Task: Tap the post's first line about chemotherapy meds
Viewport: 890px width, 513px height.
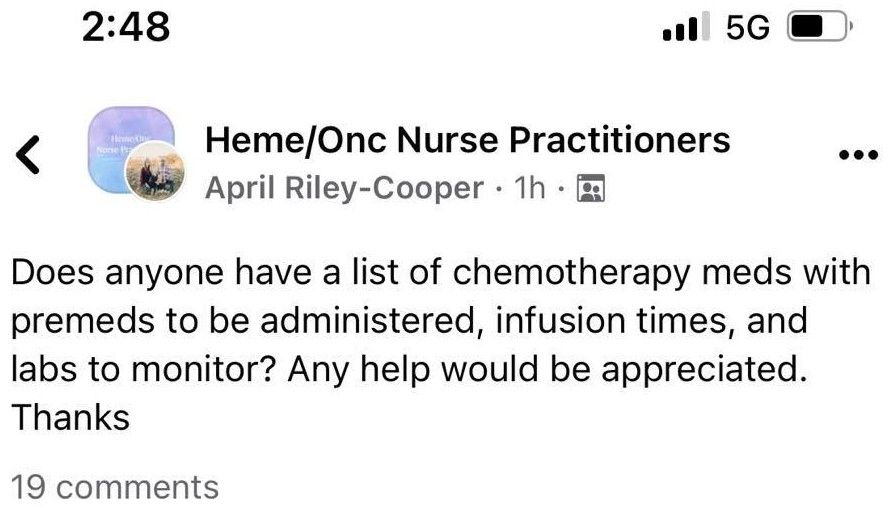Action: coord(441,273)
